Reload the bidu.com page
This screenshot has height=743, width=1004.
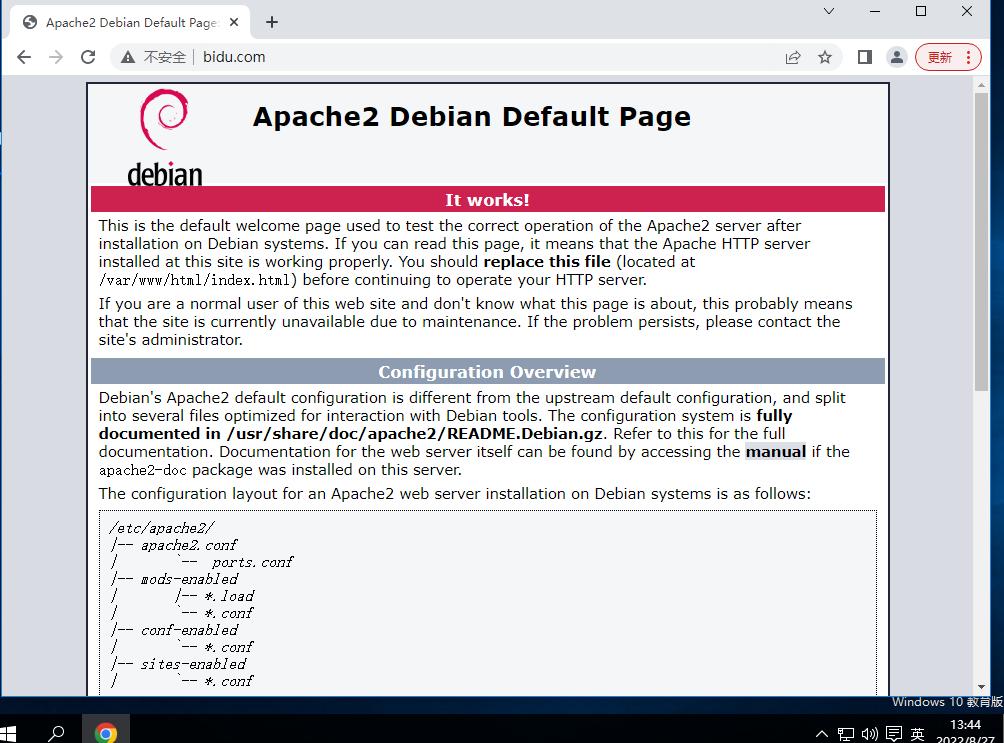pyautogui.click(x=88, y=57)
